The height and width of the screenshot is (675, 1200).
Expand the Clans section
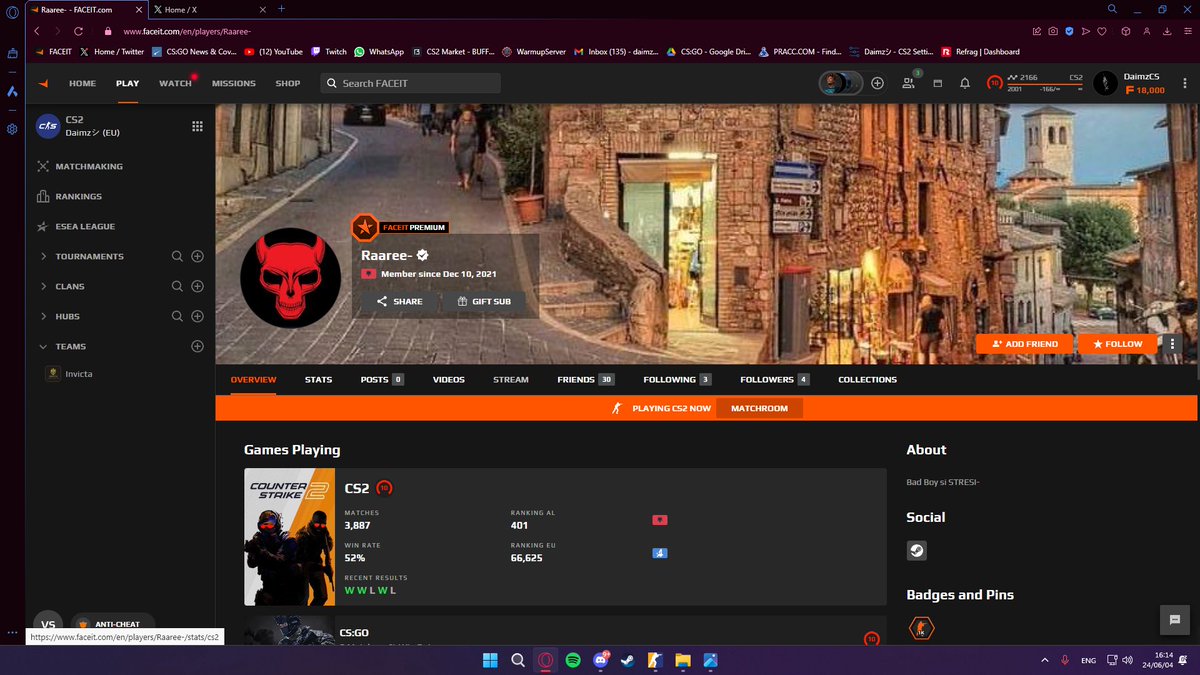44,286
